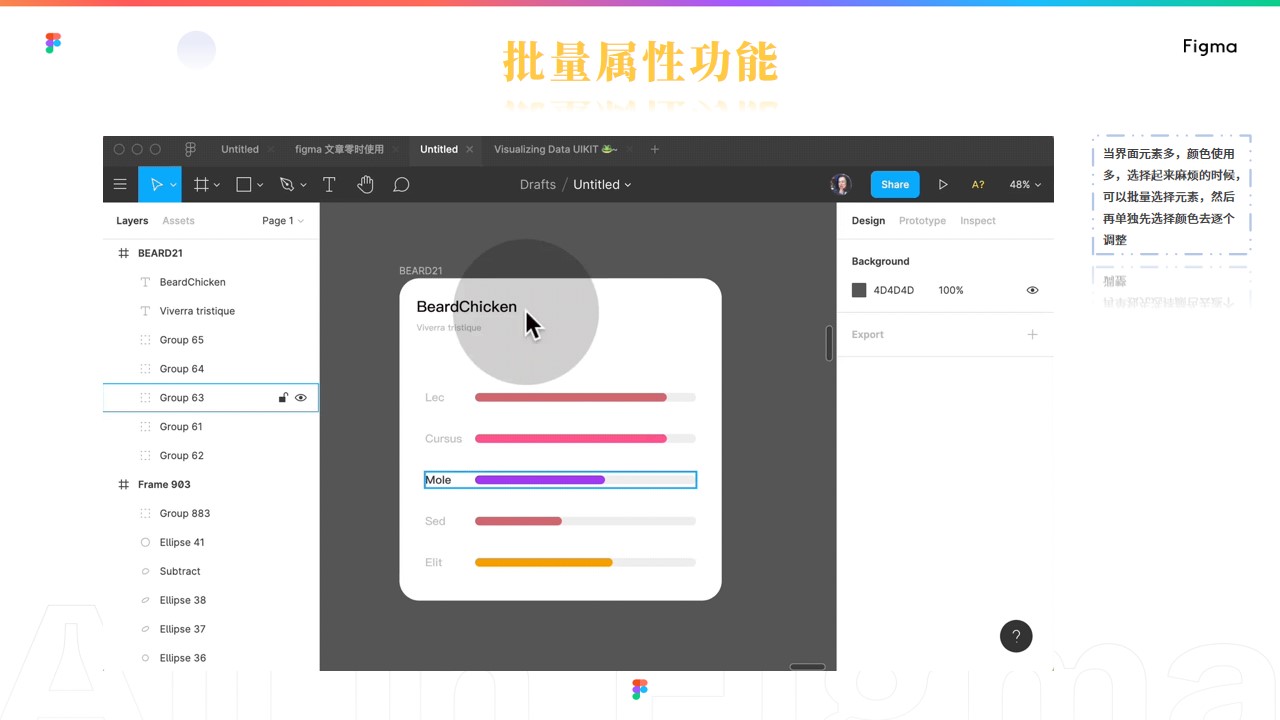This screenshot has width=1280, height=720.
Task: Open the hamburger main menu
Action: [120, 184]
